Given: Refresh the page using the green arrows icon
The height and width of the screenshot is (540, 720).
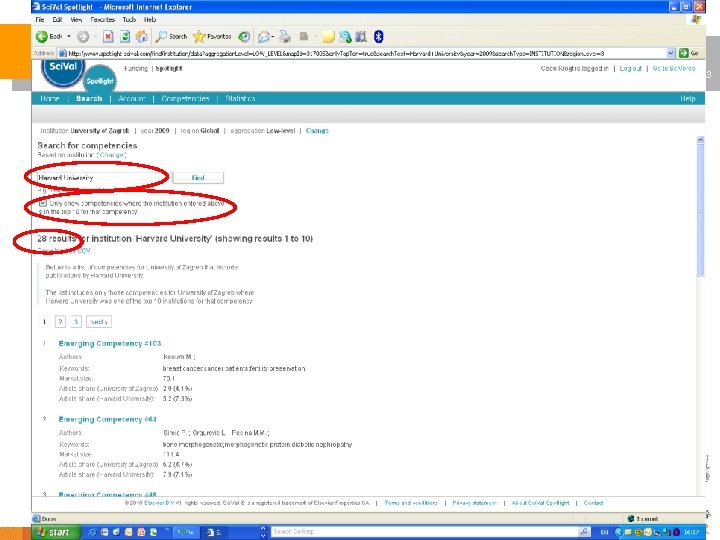Looking at the screenshot, I should [125, 36].
